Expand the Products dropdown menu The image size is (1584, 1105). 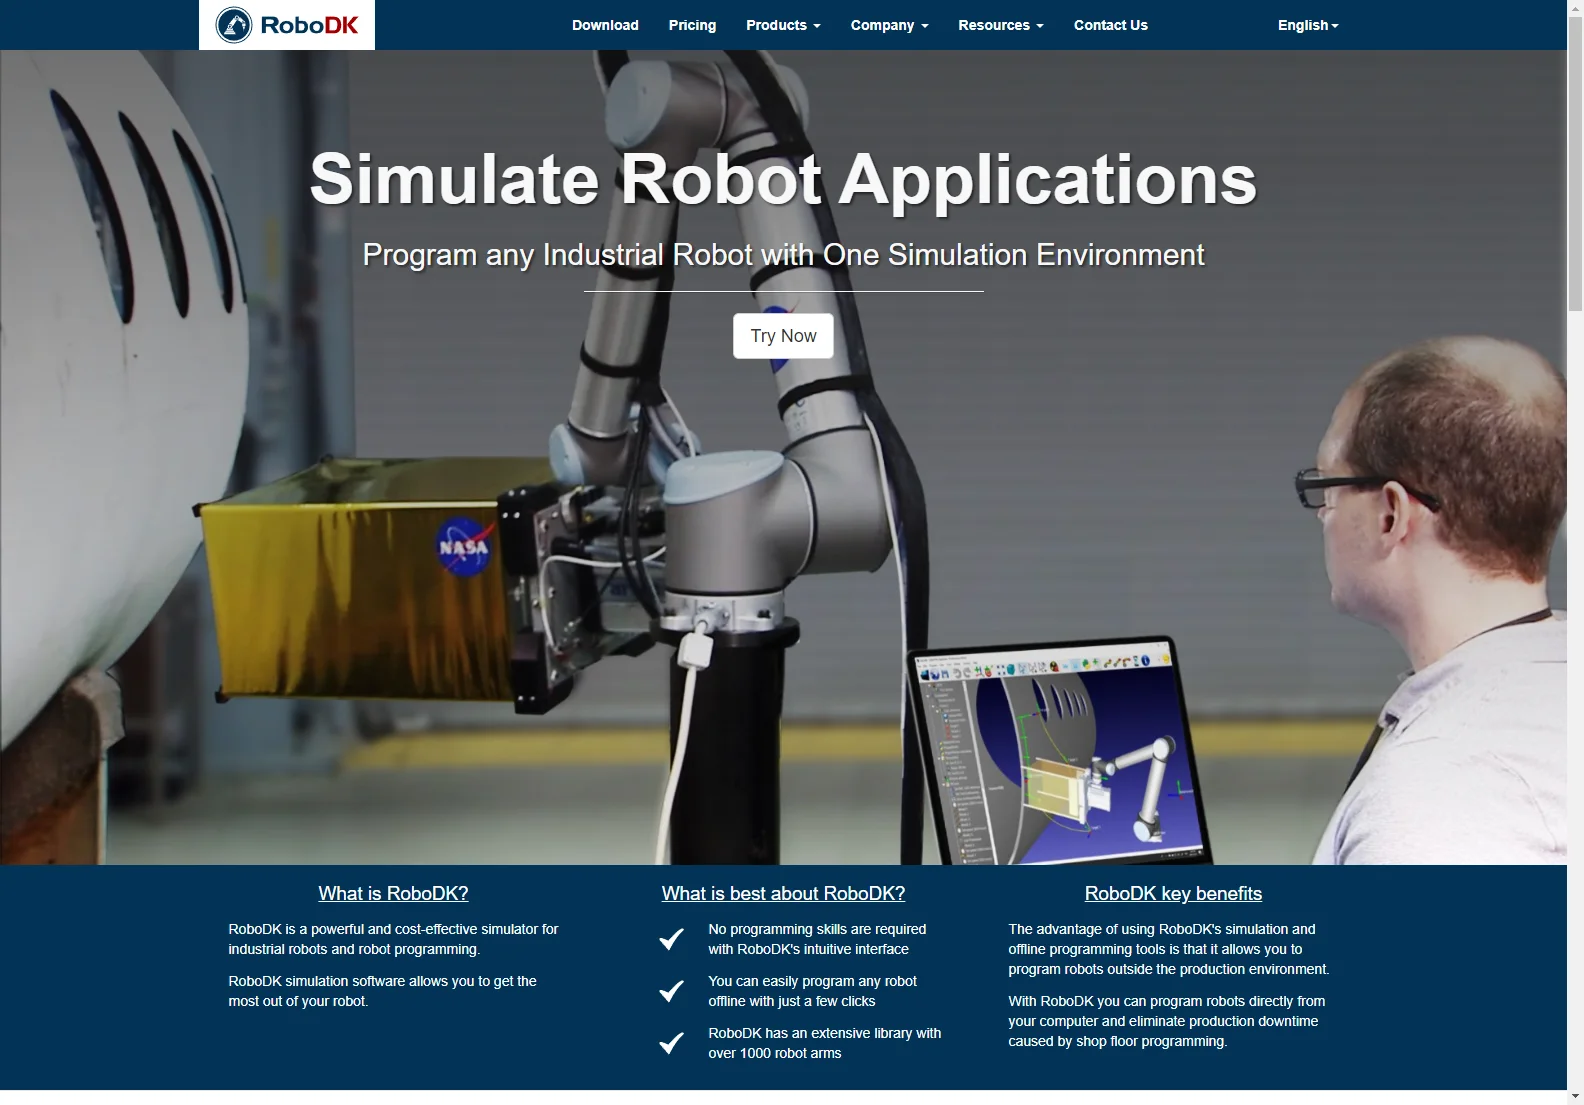pyautogui.click(x=783, y=25)
